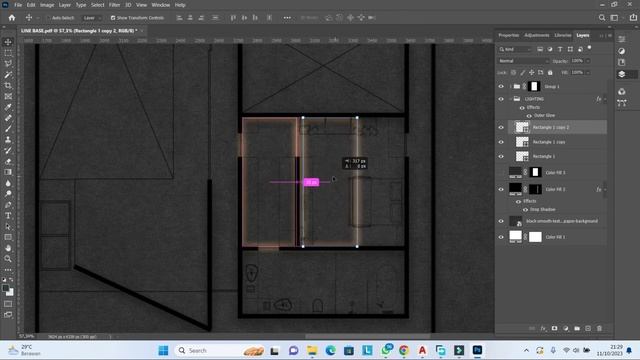The width and height of the screenshot is (640, 360).
Task: Open the search icon in options bar
Action: point(602,18)
